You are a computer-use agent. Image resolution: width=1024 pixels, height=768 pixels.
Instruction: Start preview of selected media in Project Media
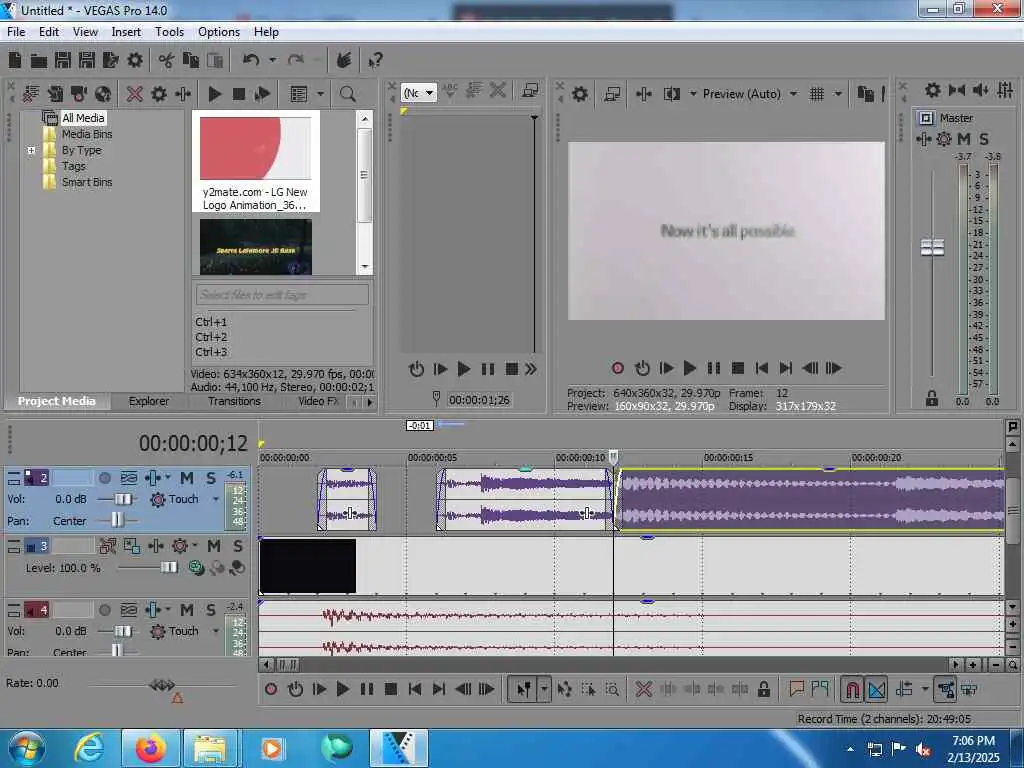(214, 94)
